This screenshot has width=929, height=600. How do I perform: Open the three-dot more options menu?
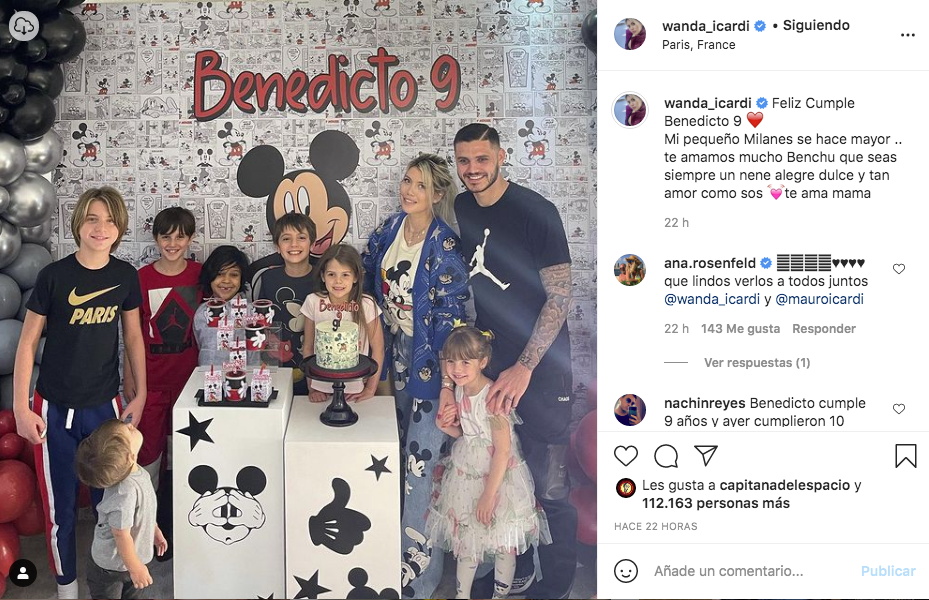tap(908, 35)
